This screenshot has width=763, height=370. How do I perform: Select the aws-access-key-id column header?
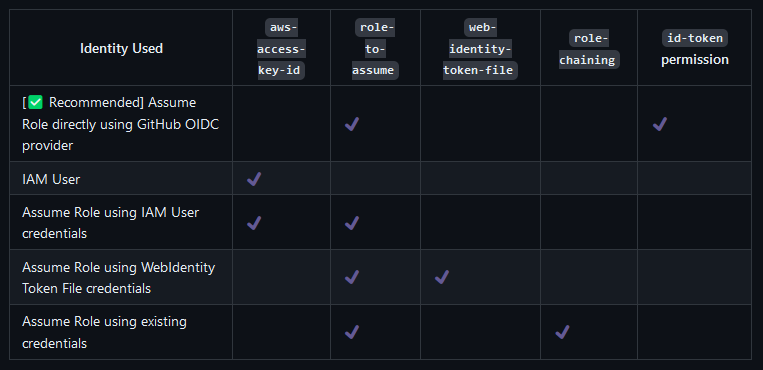[x=281, y=49]
